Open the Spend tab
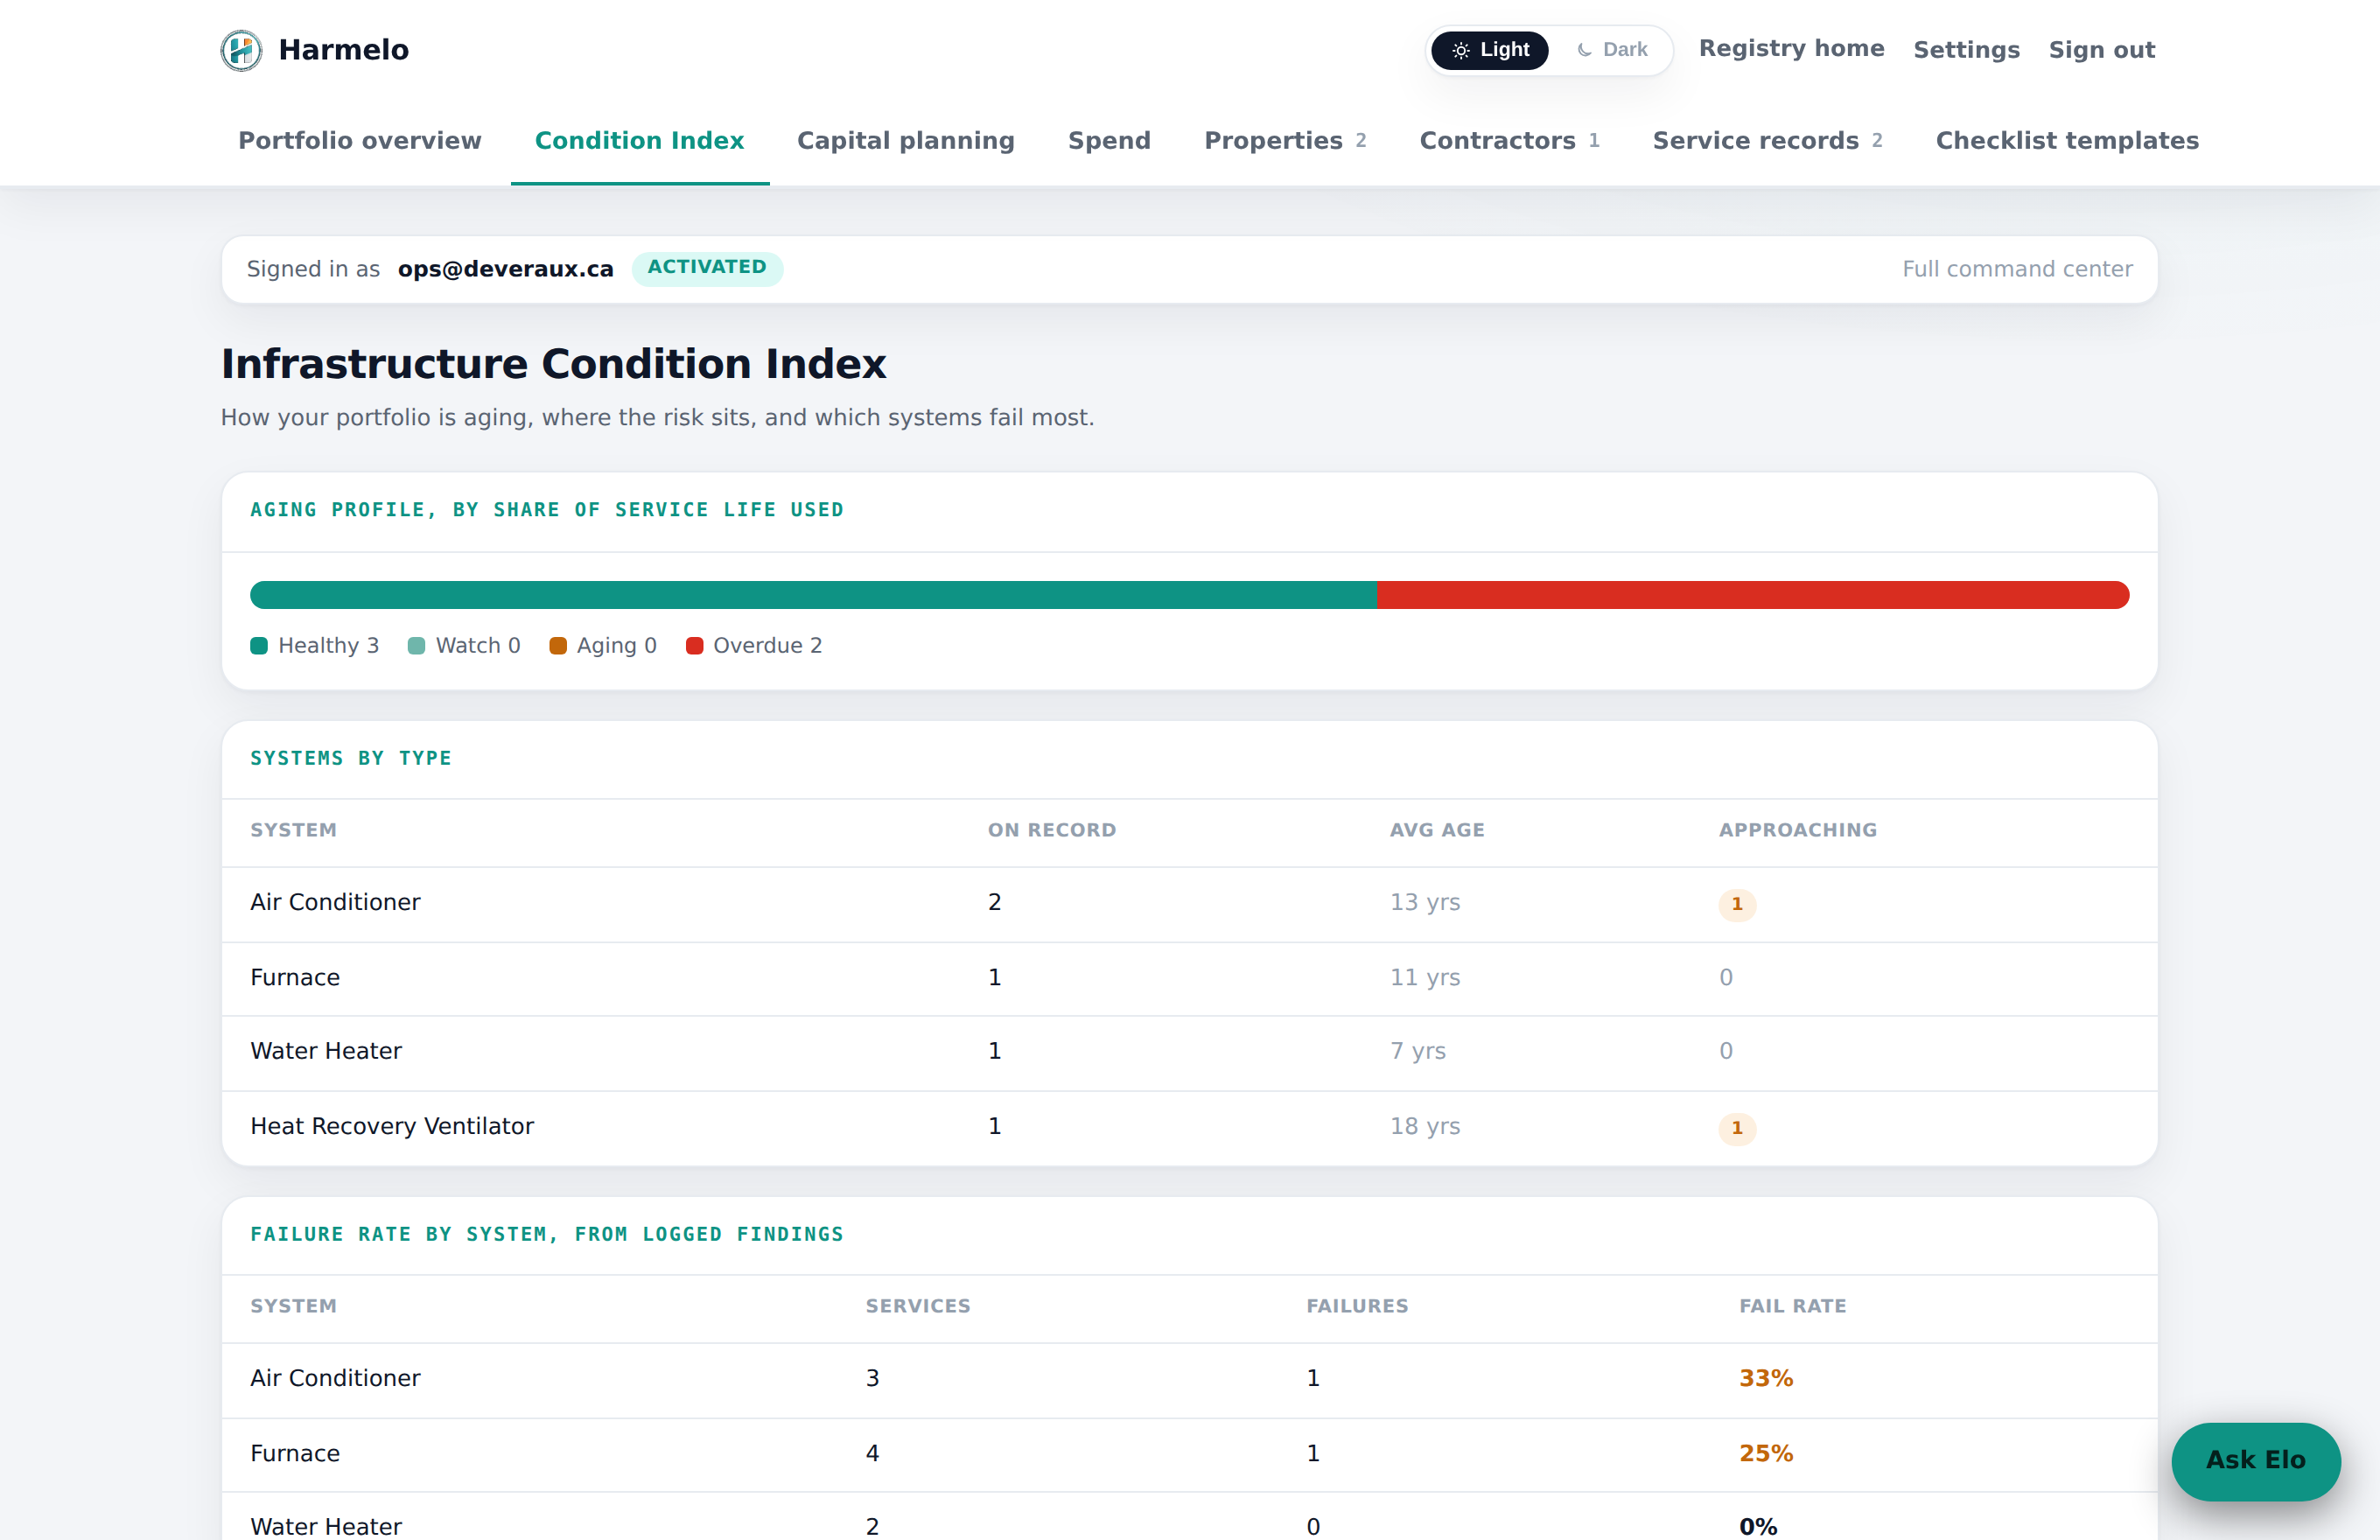Image resolution: width=2380 pixels, height=1540 pixels. [x=1110, y=141]
